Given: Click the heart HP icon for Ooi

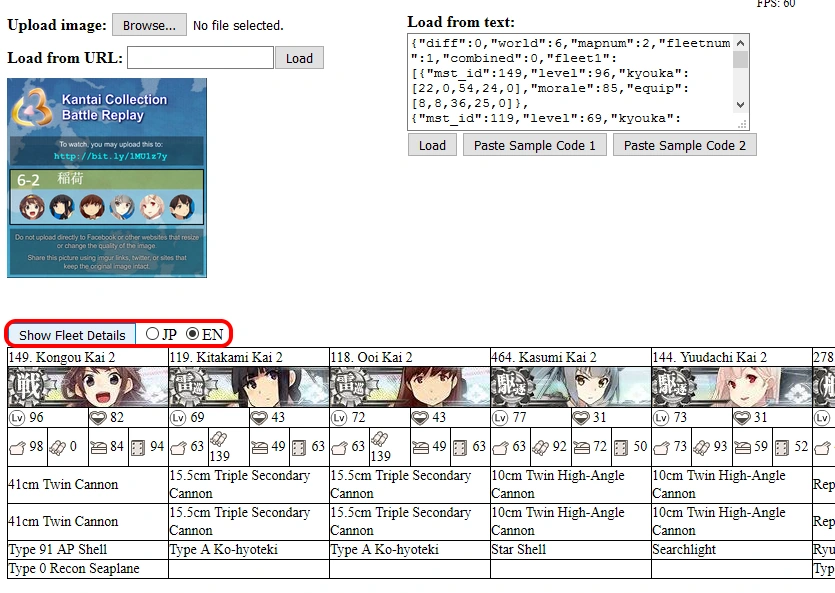Looking at the screenshot, I should coord(420,418).
